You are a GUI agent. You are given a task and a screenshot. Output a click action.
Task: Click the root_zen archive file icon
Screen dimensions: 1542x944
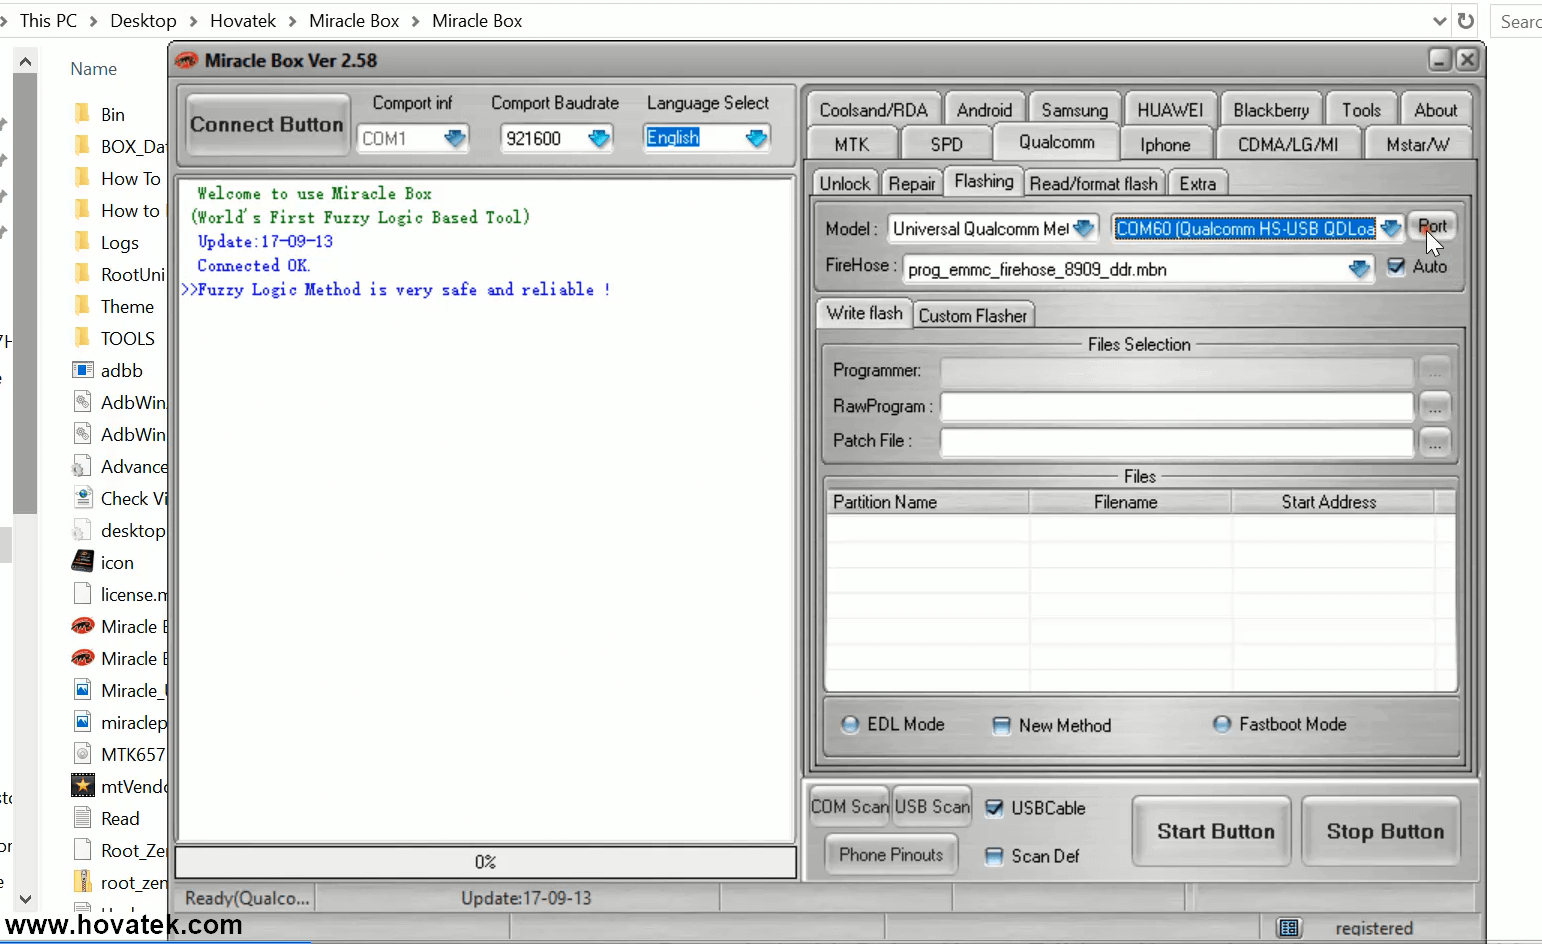pyautogui.click(x=83, y=882)
